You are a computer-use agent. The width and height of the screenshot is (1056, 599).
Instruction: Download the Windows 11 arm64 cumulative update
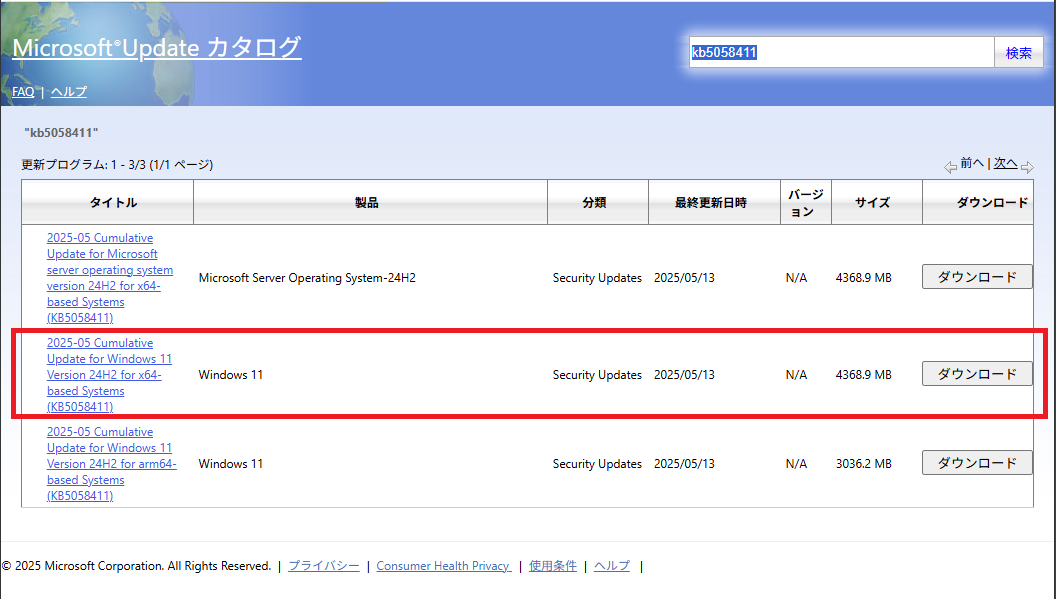click(977, 462)
